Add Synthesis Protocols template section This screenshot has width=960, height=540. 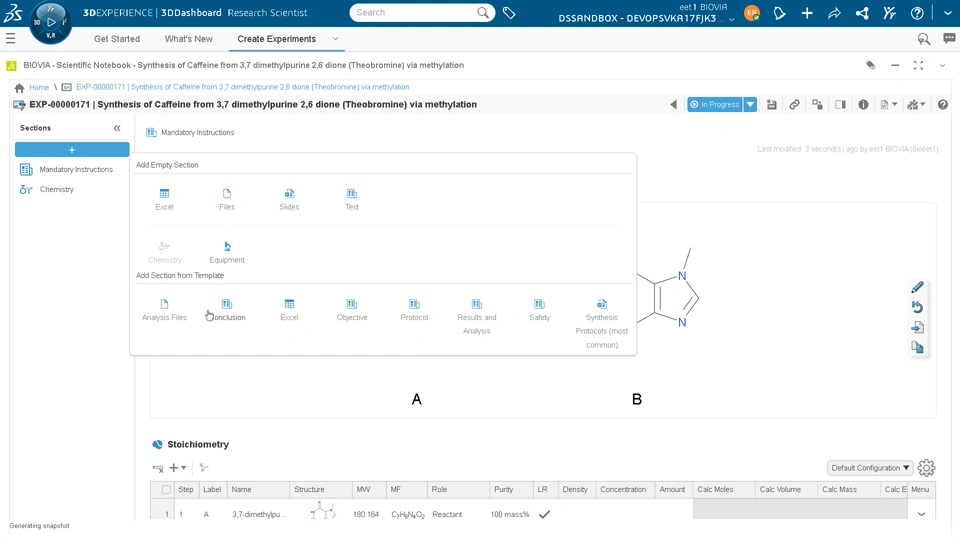(601, 323)
